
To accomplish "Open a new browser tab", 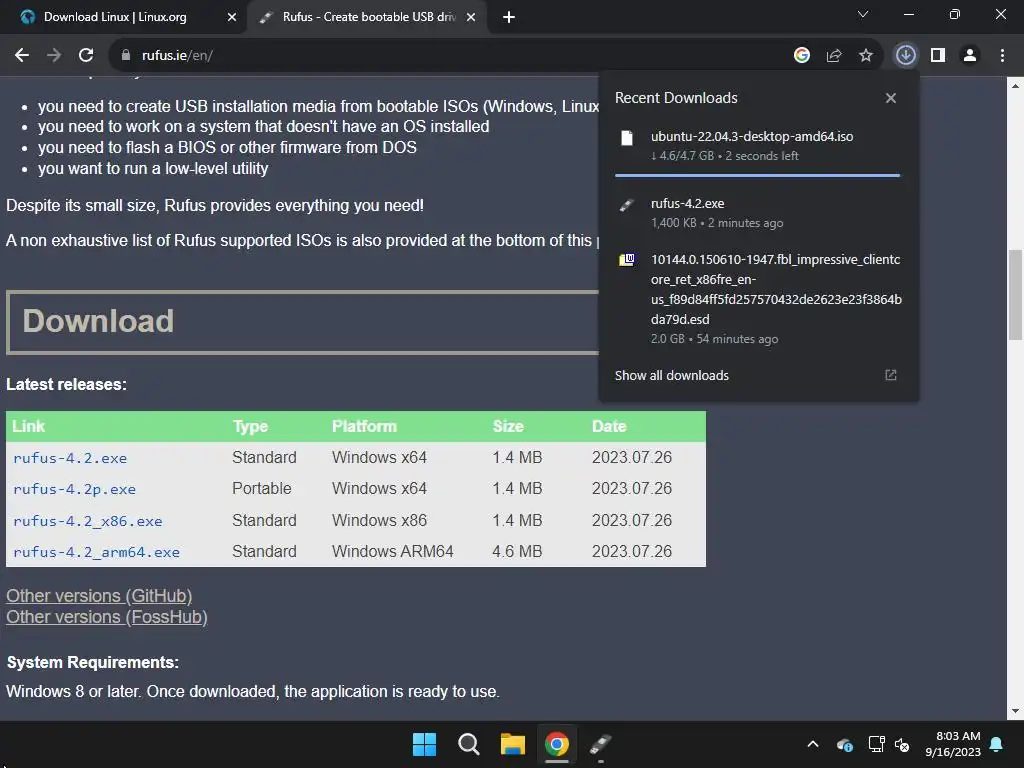I will [x=509, y=18].
